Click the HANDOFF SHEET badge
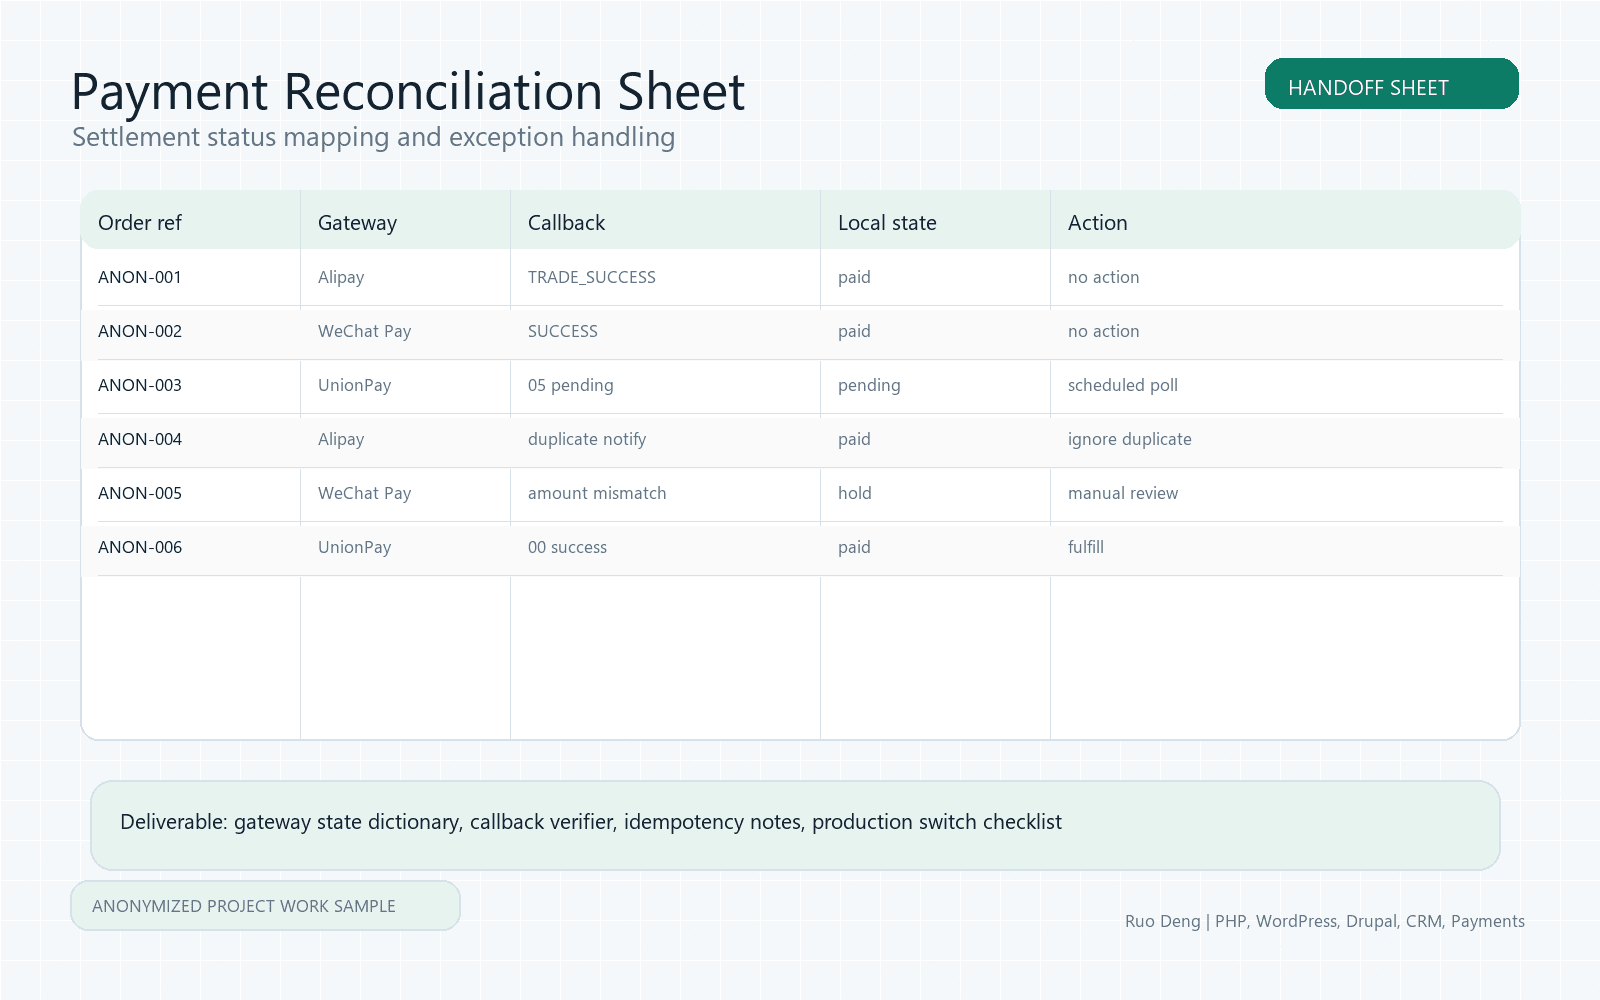The height and width of the screenshot is (1000, 1600). (x=1391, y=84)
